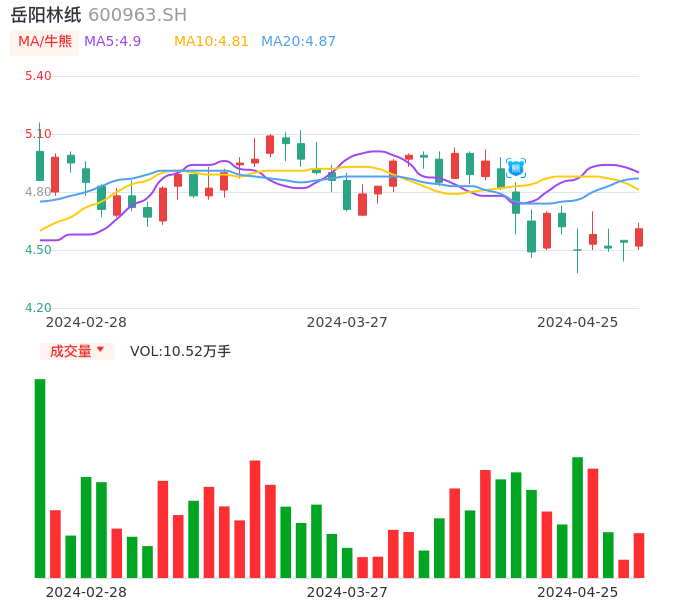Click the tallest green volume bar at far left
This screenshot has width=686, height=606.
pos(40,478)
